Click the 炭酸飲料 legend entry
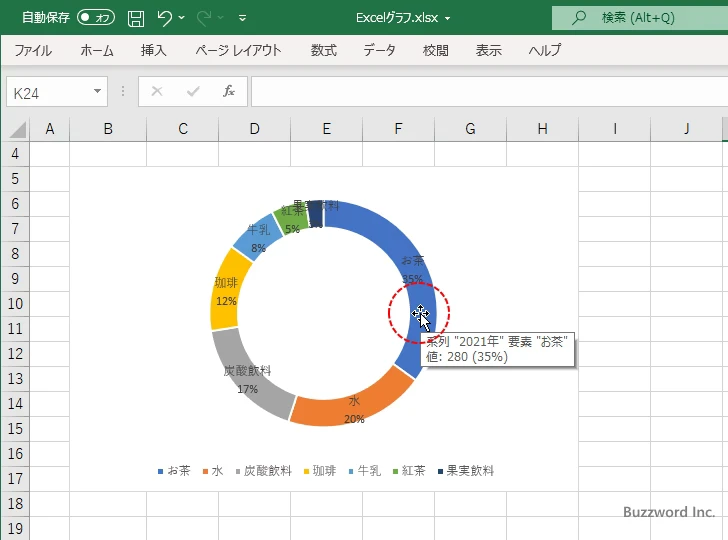728x540 pixels. (264, 471)
